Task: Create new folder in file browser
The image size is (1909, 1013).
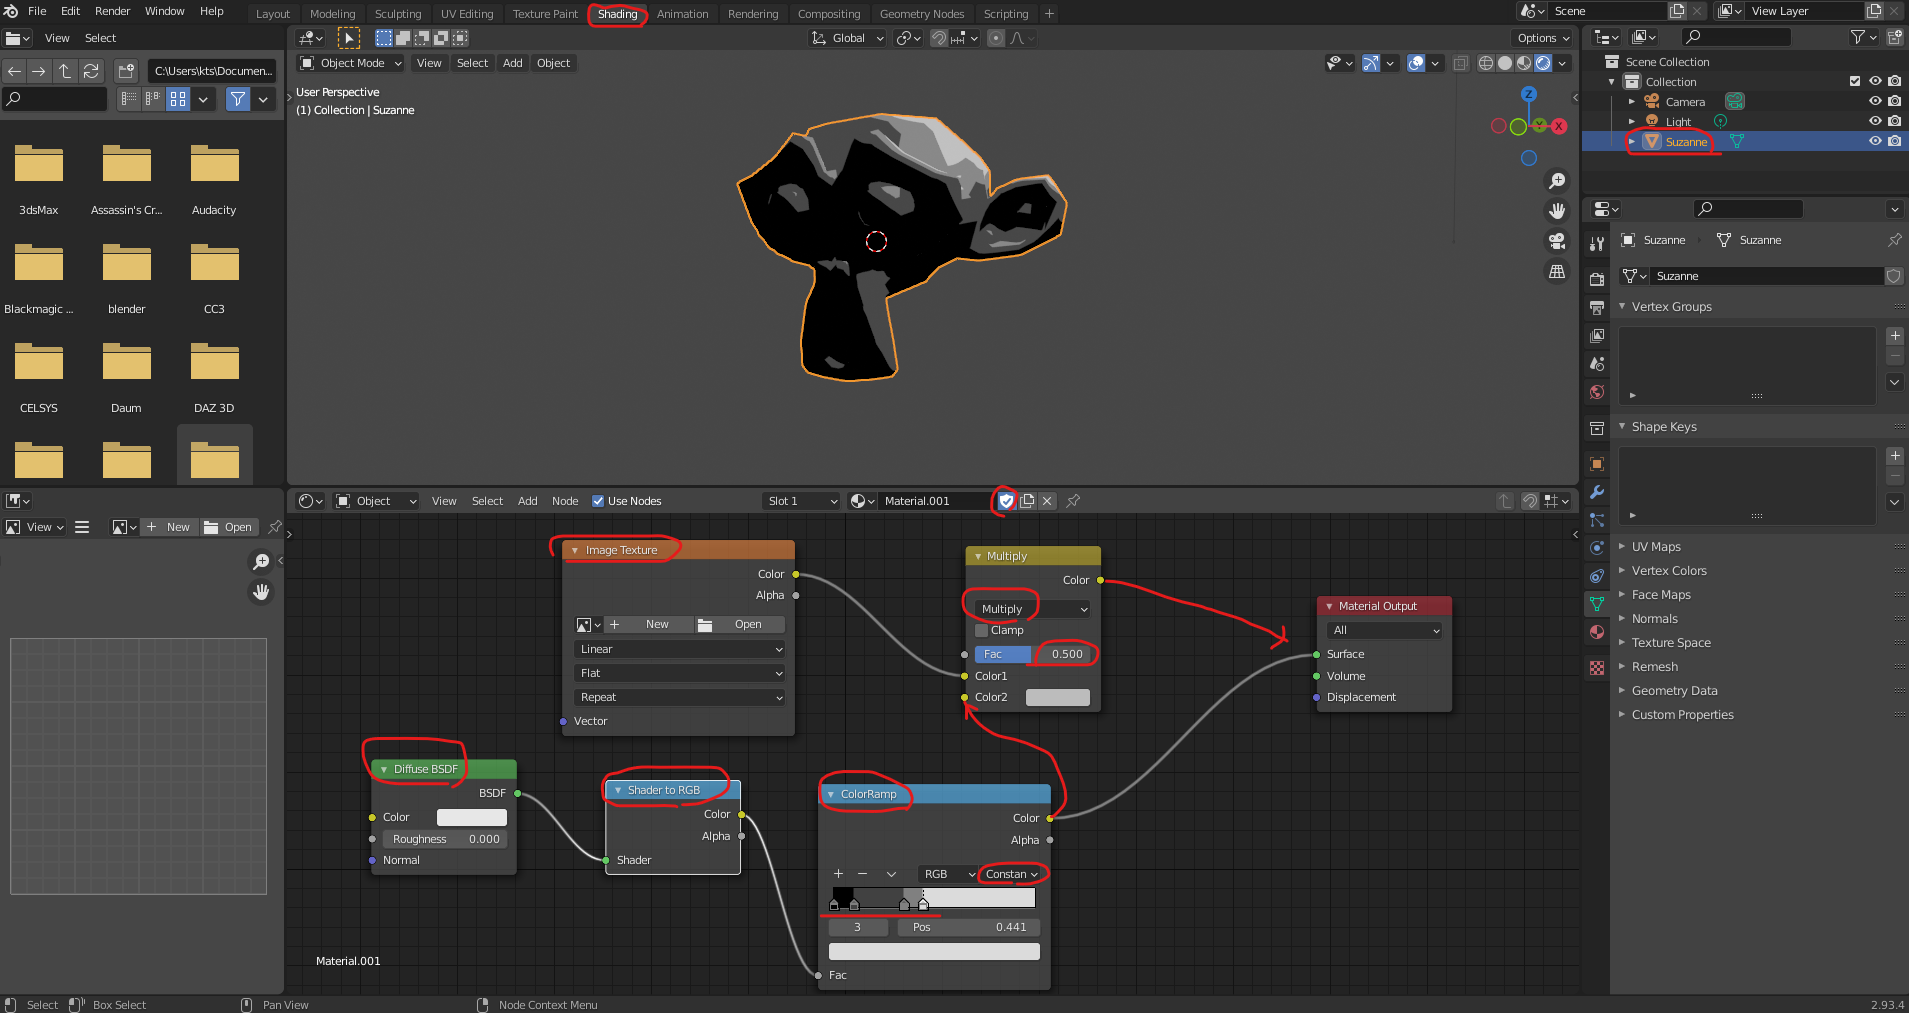Action: (x=126, y=71)
